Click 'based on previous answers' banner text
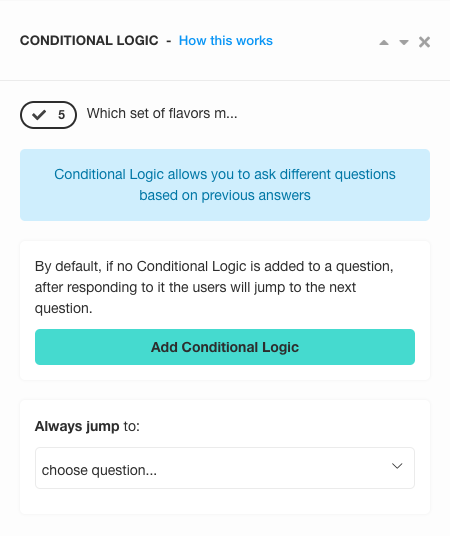The image size is (450, 536). (x=225, y=196)
